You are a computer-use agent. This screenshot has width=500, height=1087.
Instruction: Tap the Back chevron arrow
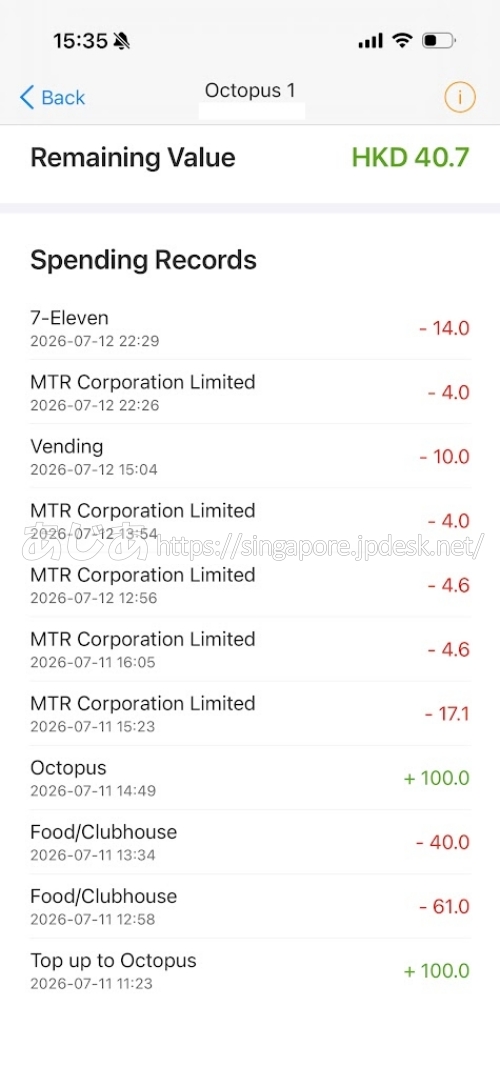click(x=27, y=98)
